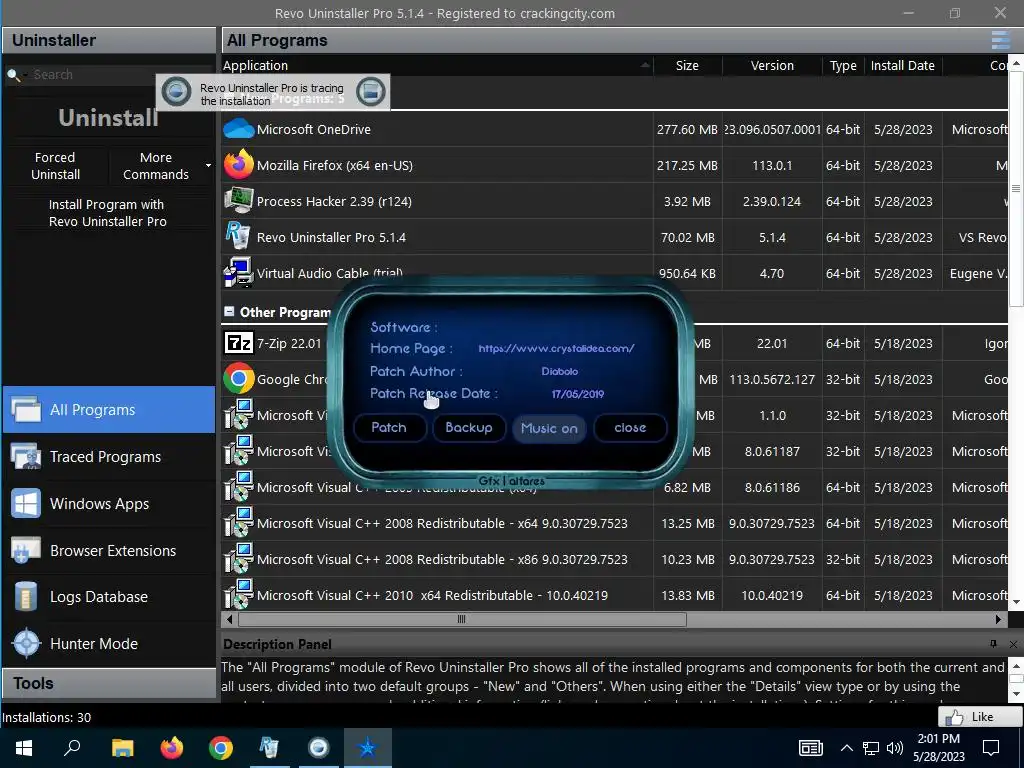Click the Like thumbs-up button

(978, 716)
